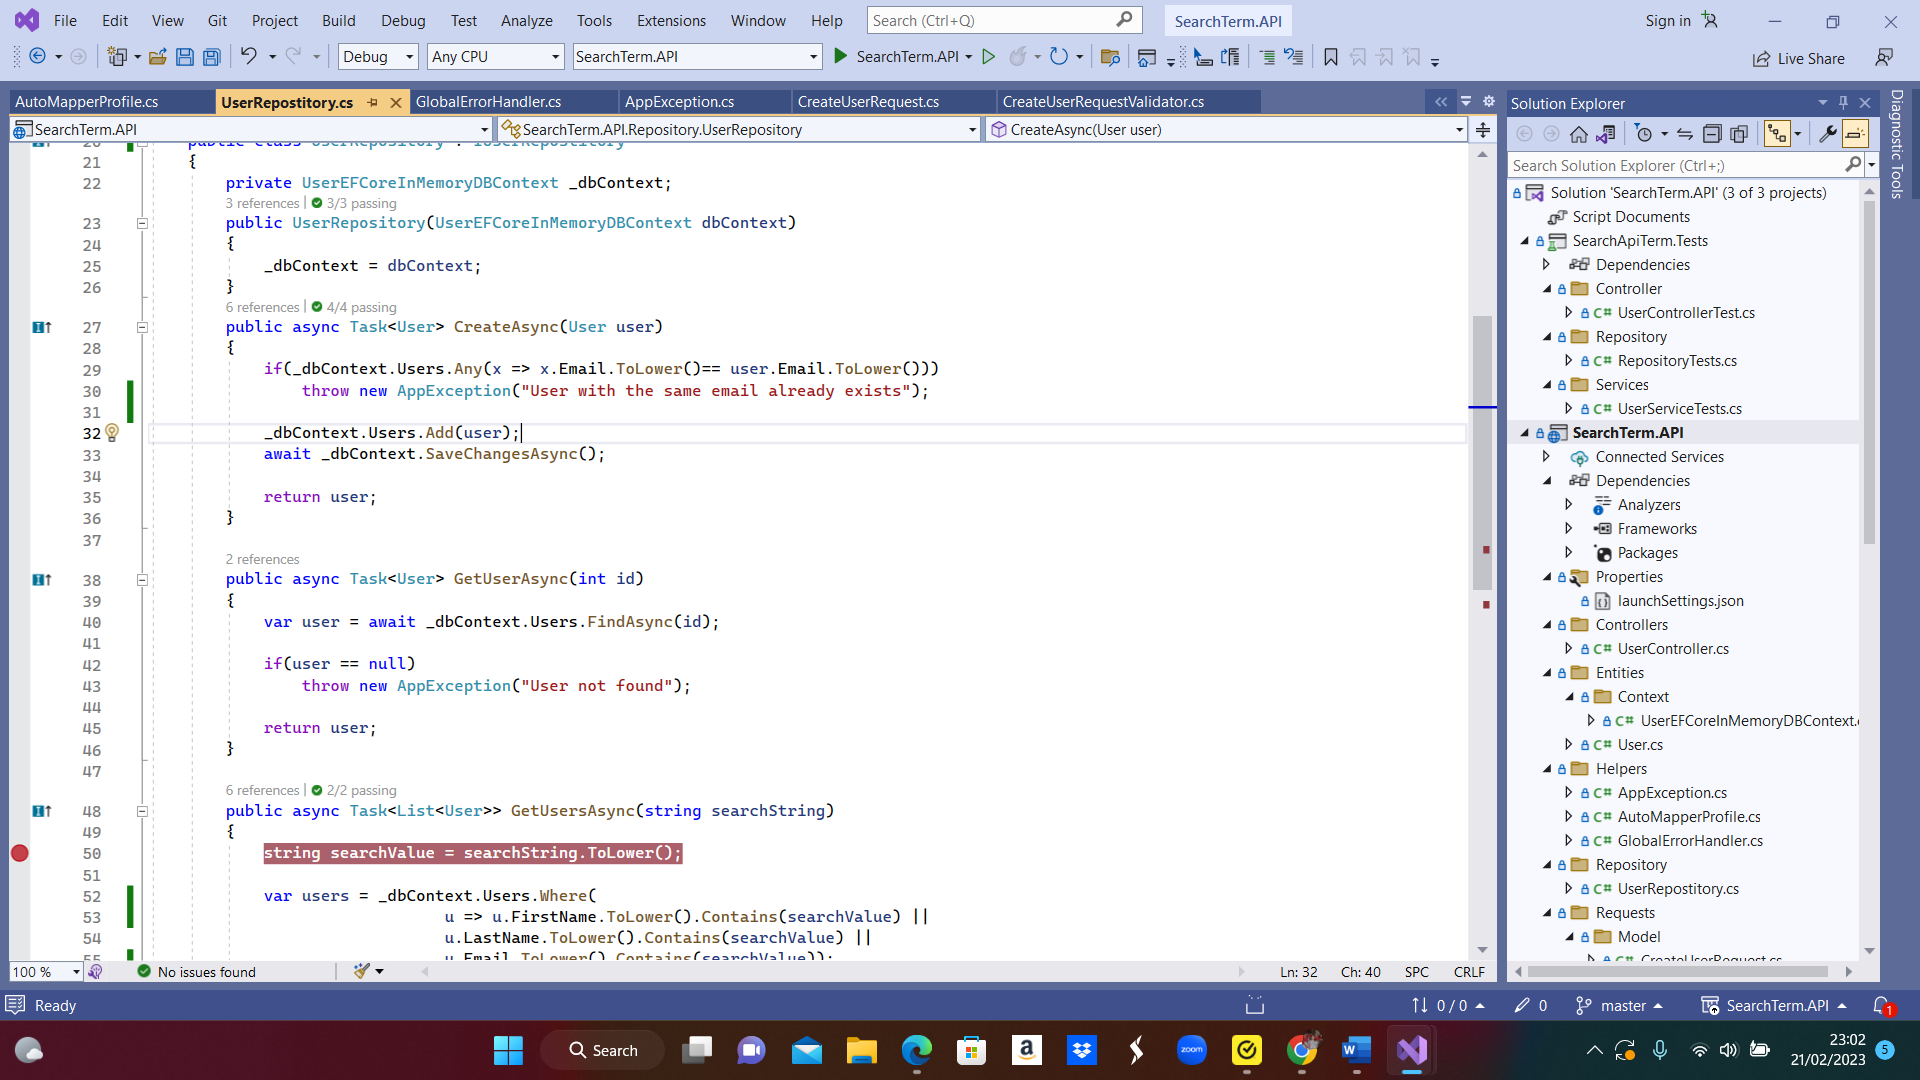This screenshot has height=1080, width=1920.
Task: Click the Live Share button
Action: click(1798, 59)
